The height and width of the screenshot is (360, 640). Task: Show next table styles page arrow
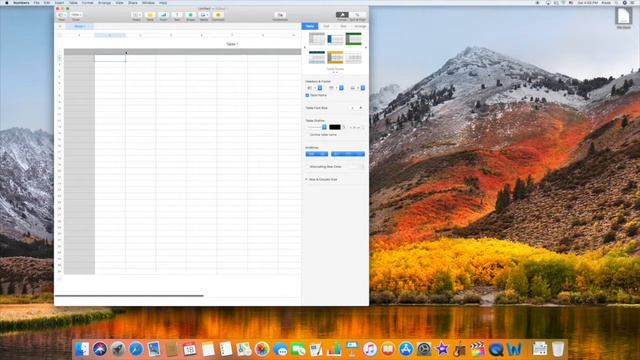[x=366, y=48]
